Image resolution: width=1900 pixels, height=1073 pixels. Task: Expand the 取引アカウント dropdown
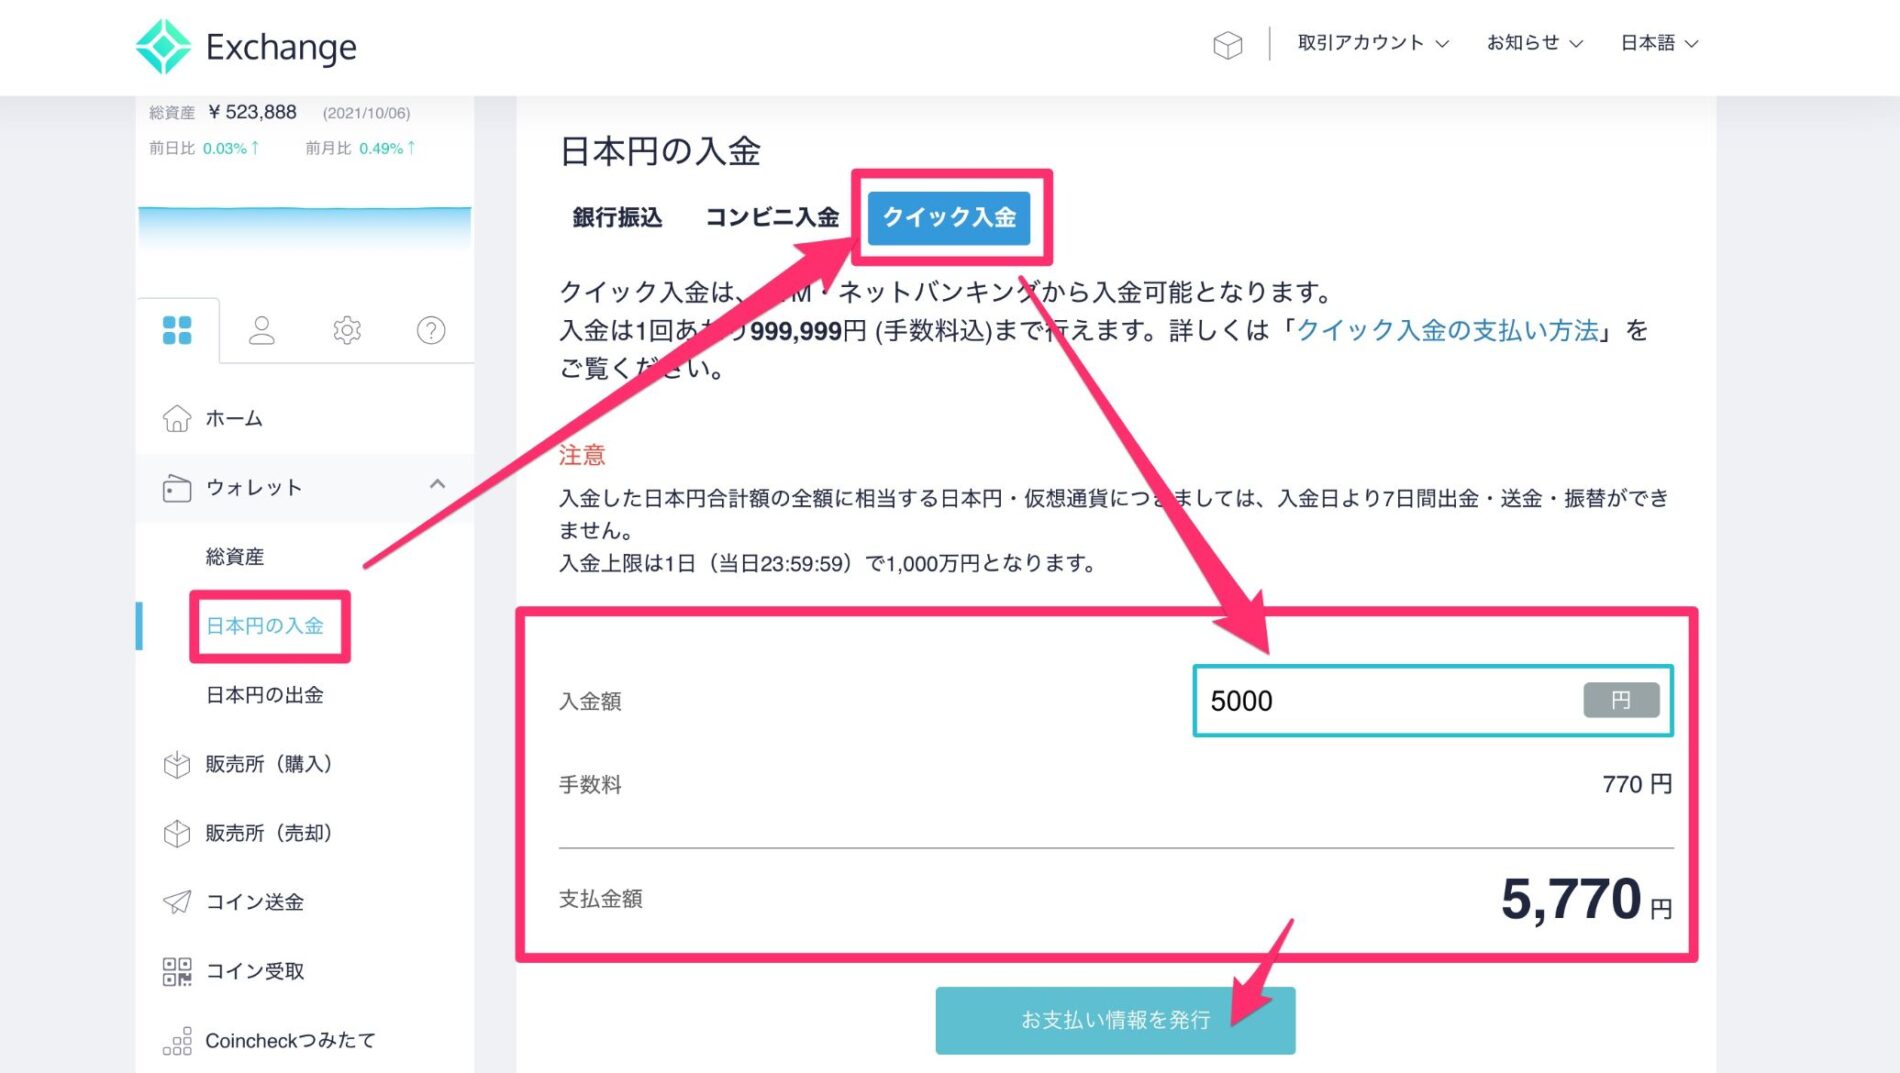(1373, 43)
